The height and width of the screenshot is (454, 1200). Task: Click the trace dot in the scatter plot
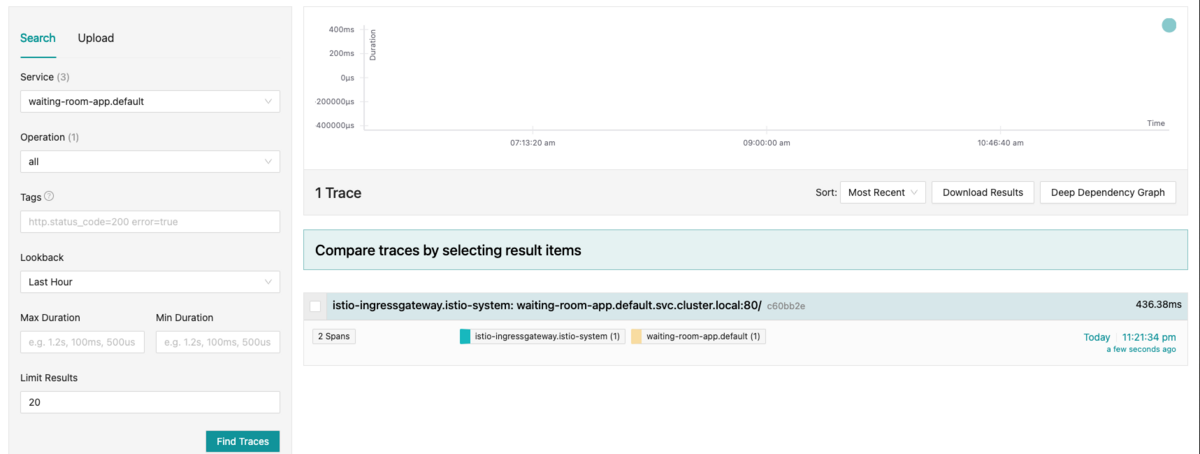point(1169,25)
